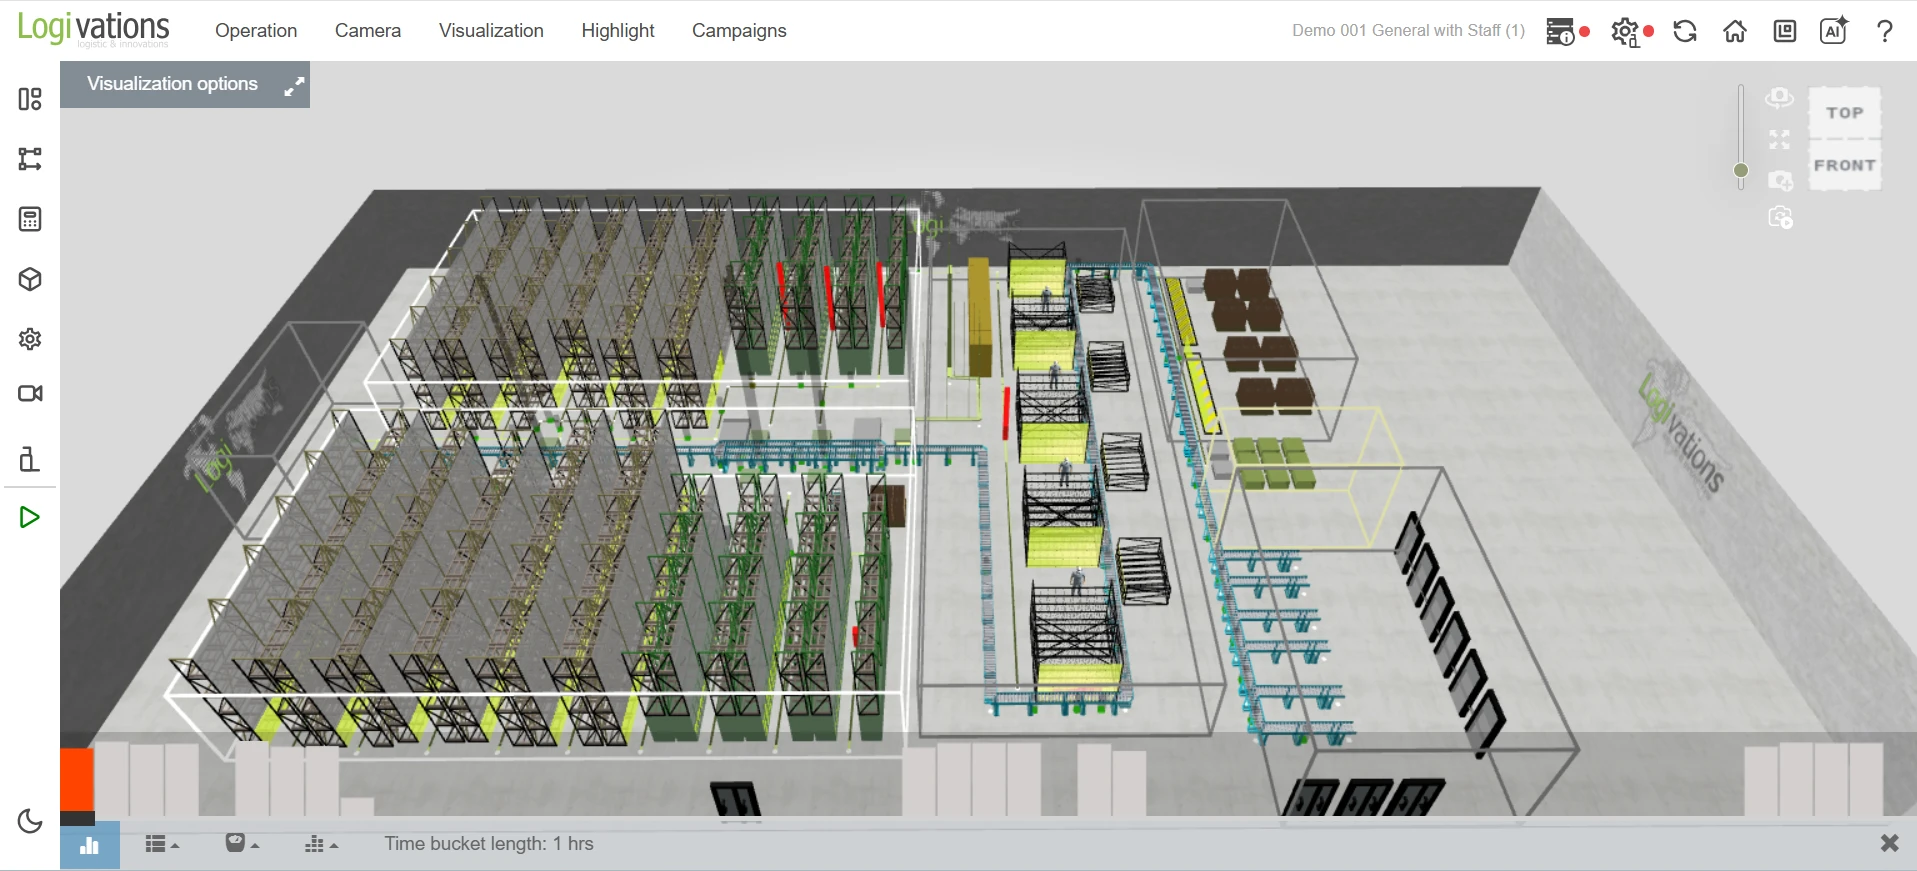Click the Logivations logo
The width and height of the screenshot is (1917, 871).
pos(94,28)
